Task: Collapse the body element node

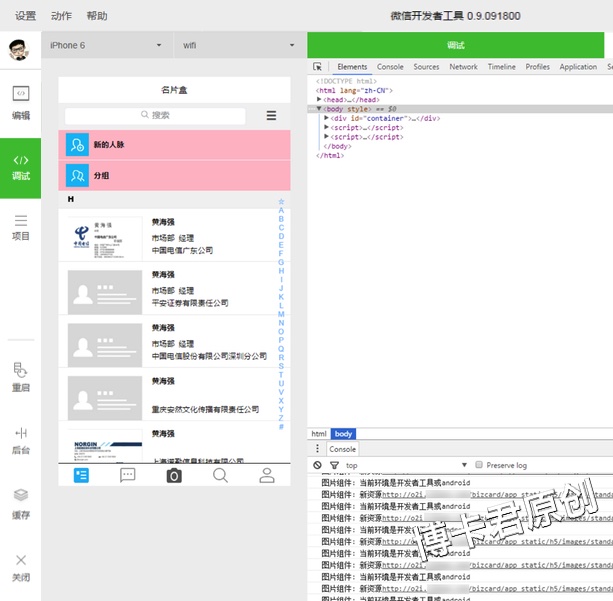Action: tap(319, 109)
